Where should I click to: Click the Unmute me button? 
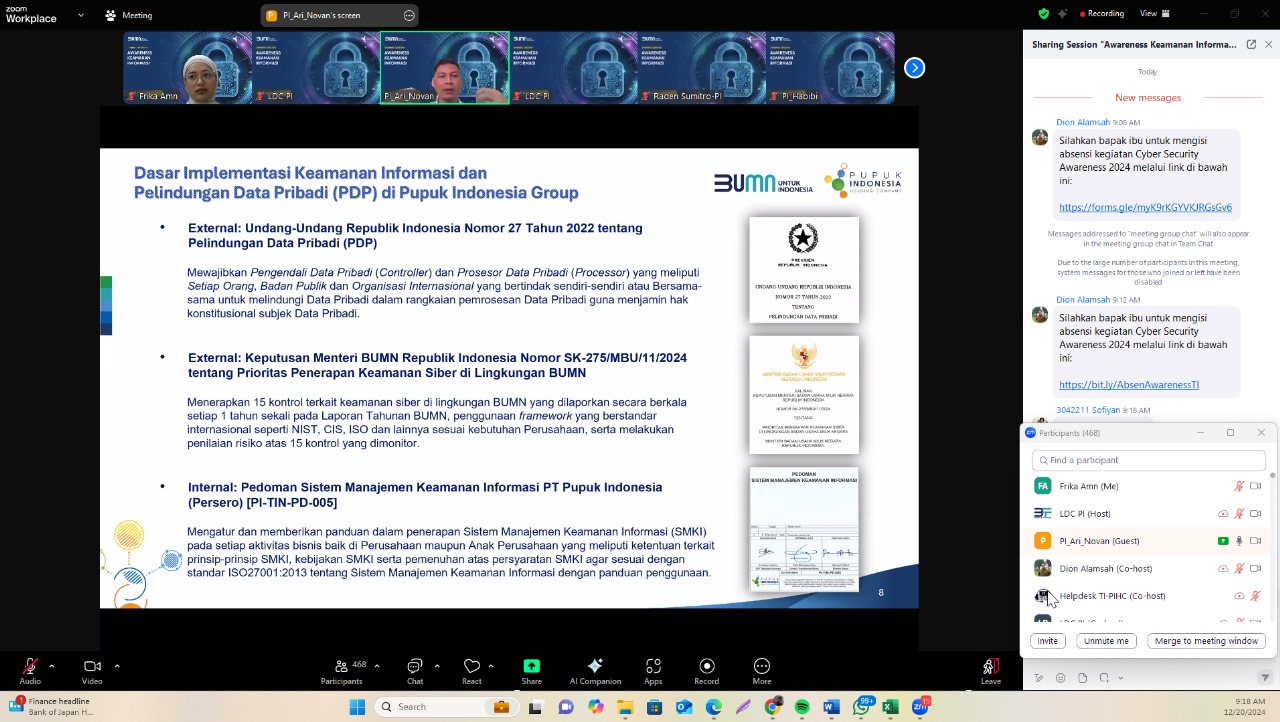coord(1106,641)
